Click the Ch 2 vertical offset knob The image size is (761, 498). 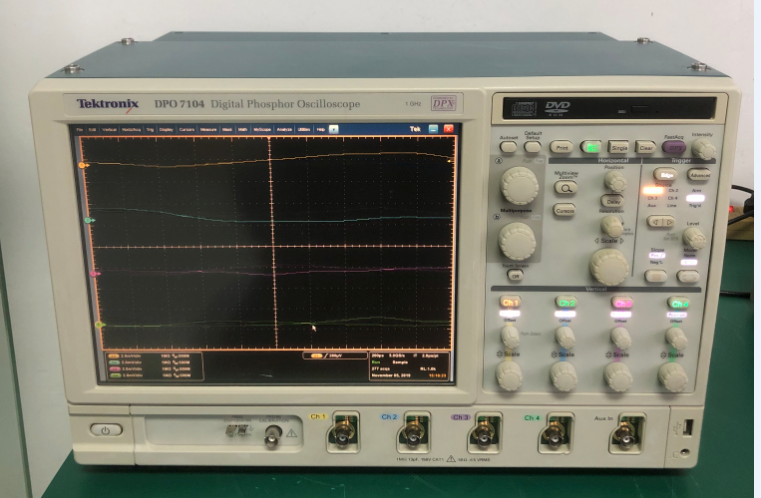(565, 337)
